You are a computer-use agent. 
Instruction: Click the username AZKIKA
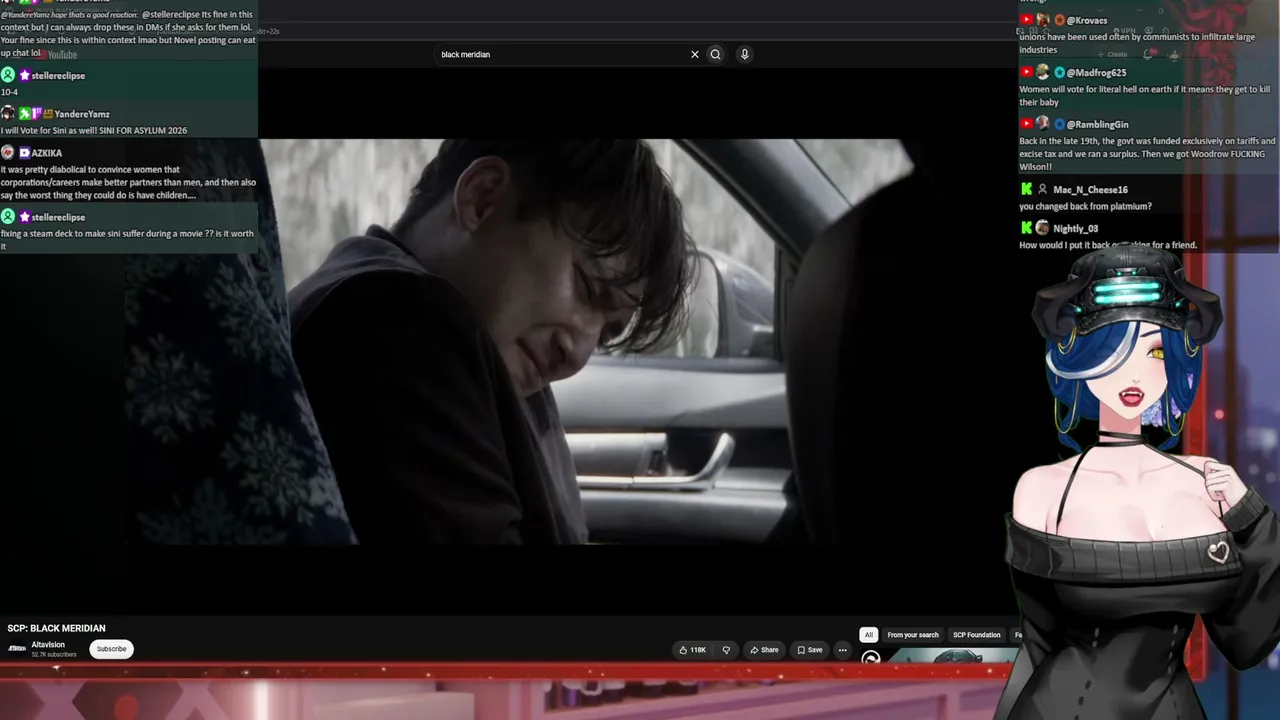click(x=47, y=153)
